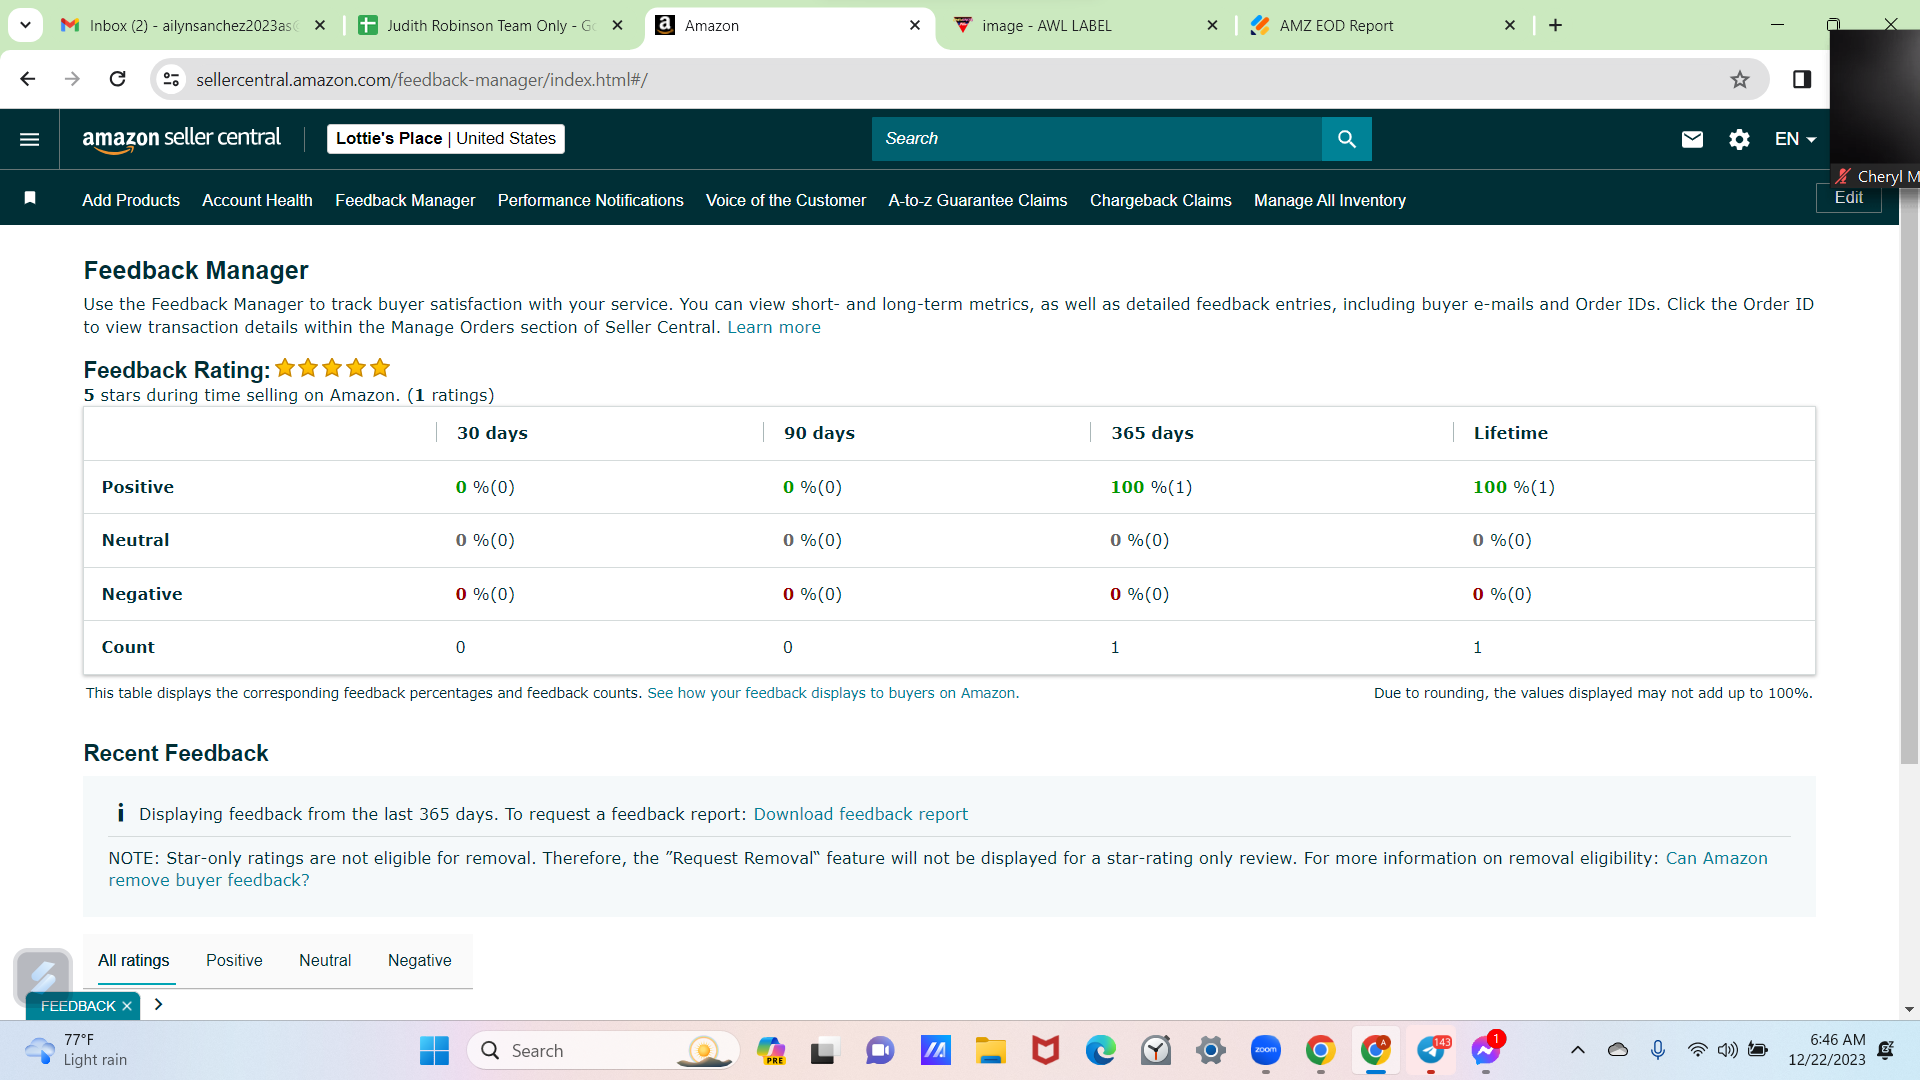
Task: Open the Seller Central hamburger menu
Action: (30, 139)
